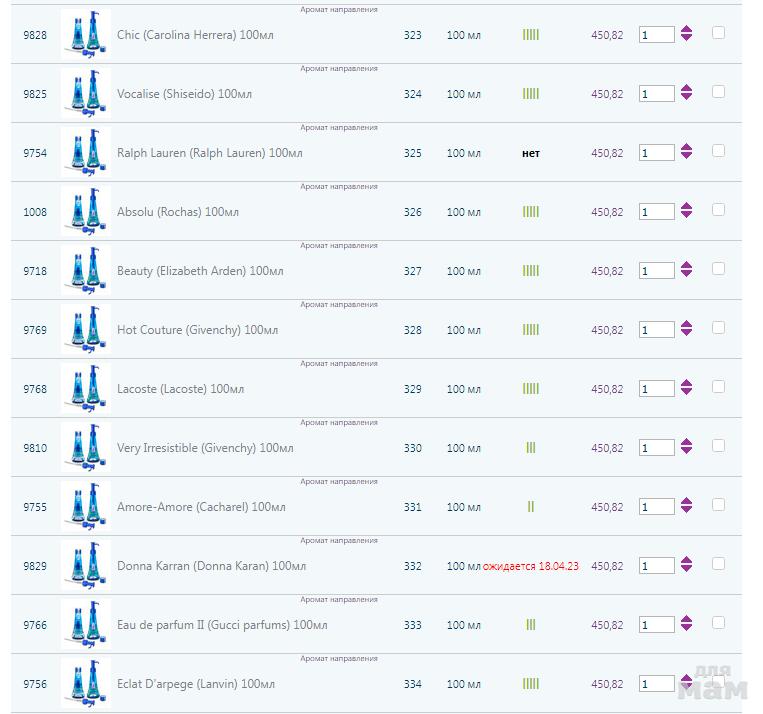Decrease quantity arrow for Ralph Lauren row
This screenshot has width=763, height=714.
pyautogui.click(x=686, y=158)
